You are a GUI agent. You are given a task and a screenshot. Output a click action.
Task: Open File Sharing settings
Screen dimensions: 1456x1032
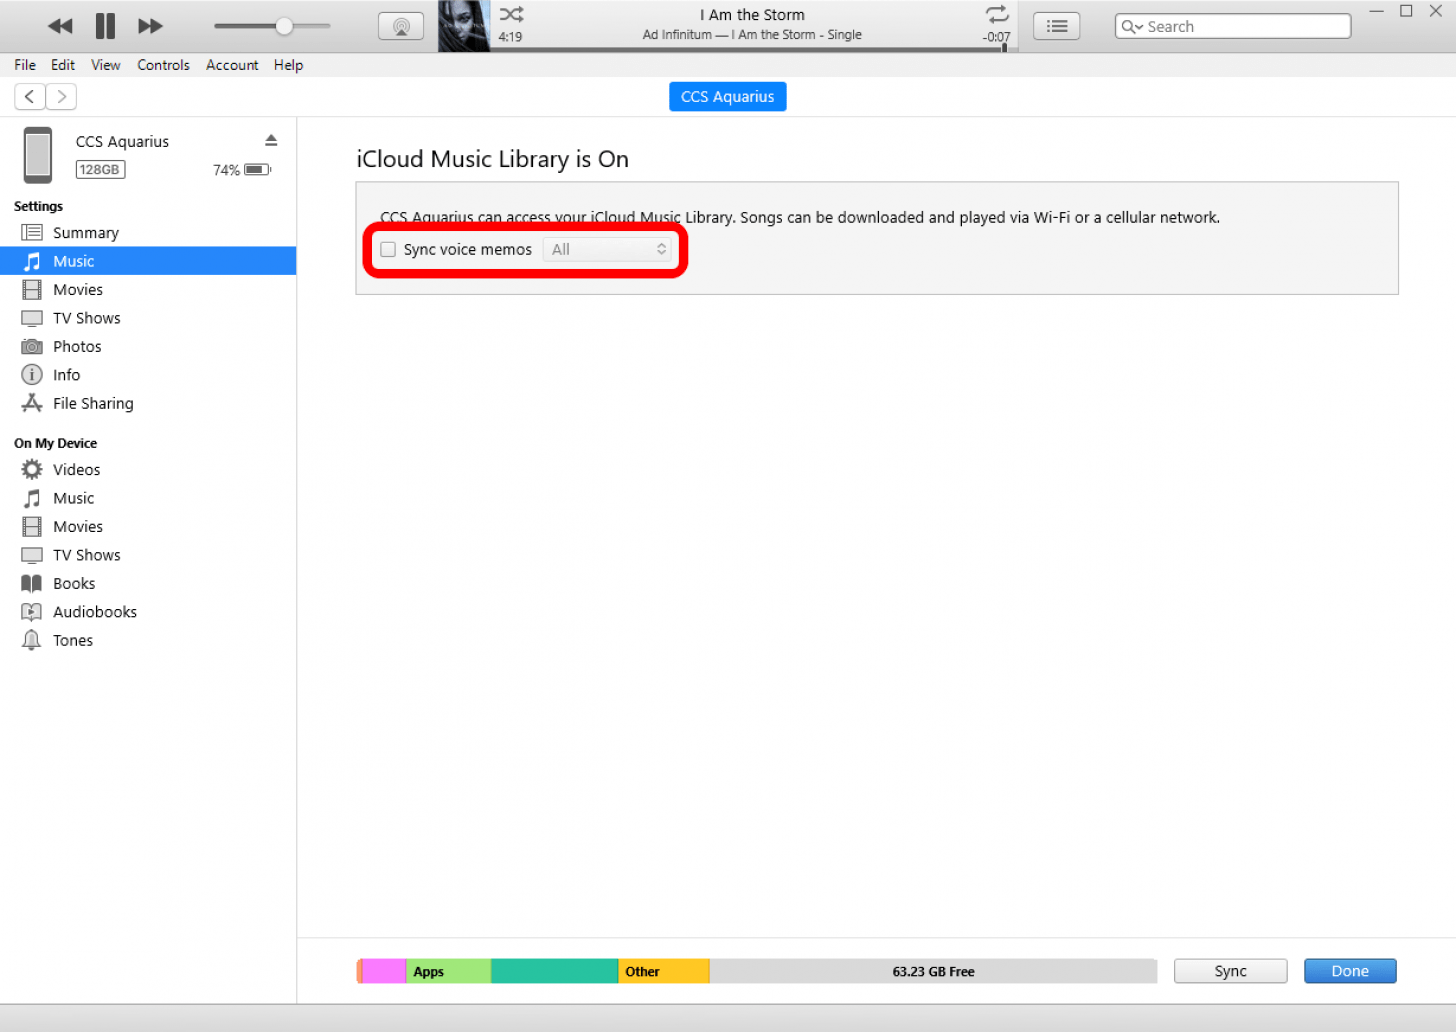click(90, 403)
